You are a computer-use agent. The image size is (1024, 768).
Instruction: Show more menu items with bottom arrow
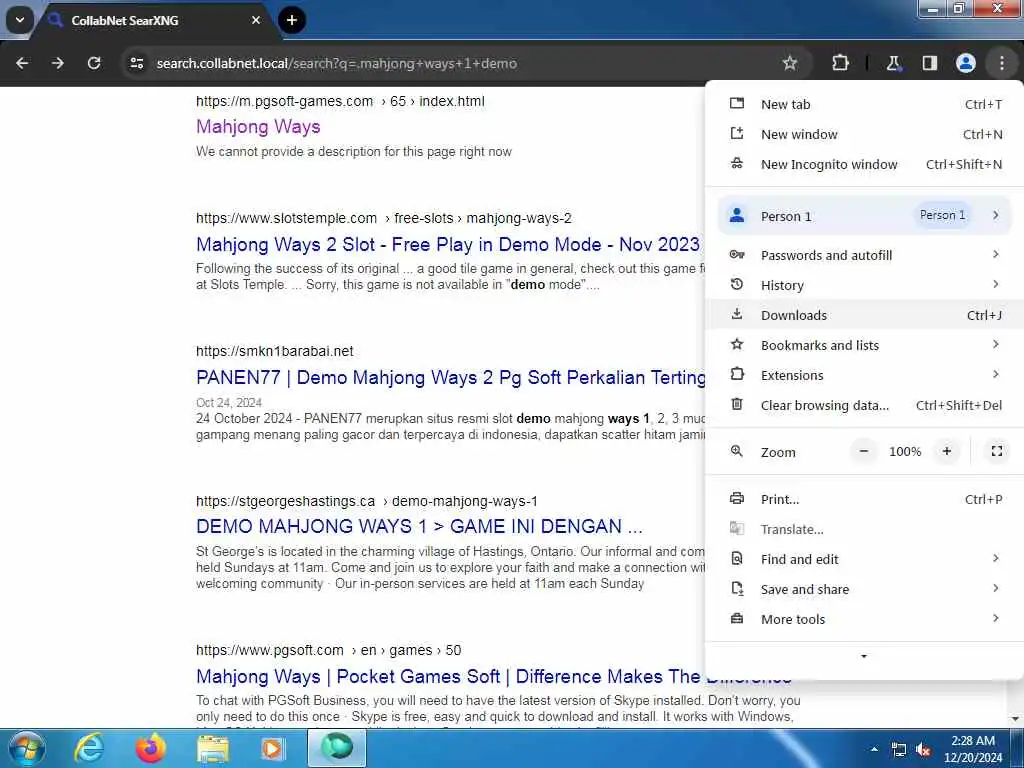click(864, 656)
